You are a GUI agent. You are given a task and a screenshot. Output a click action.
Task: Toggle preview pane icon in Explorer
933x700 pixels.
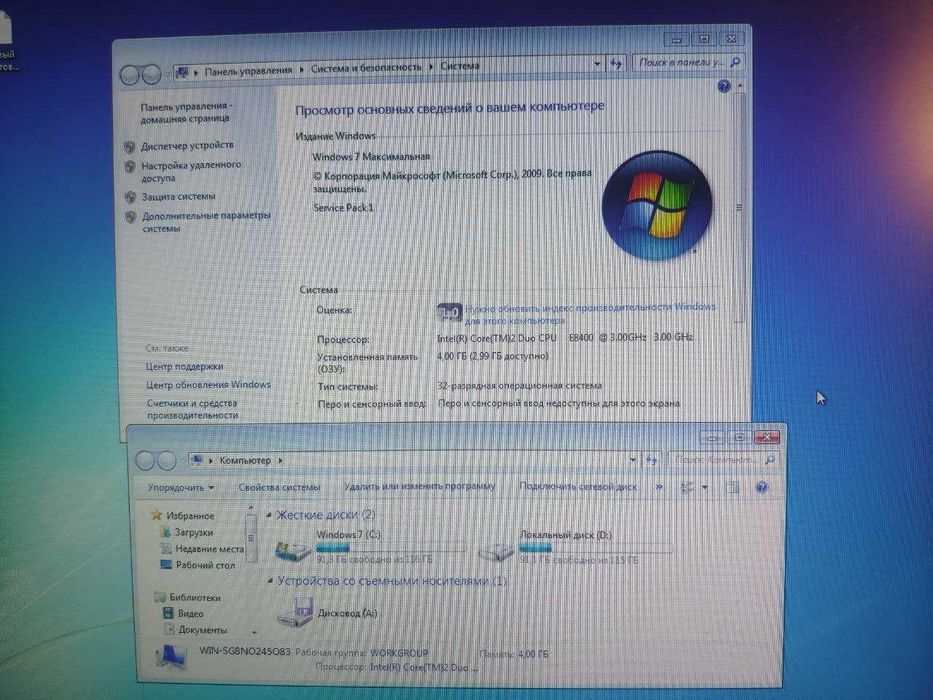tap(732, 488)
